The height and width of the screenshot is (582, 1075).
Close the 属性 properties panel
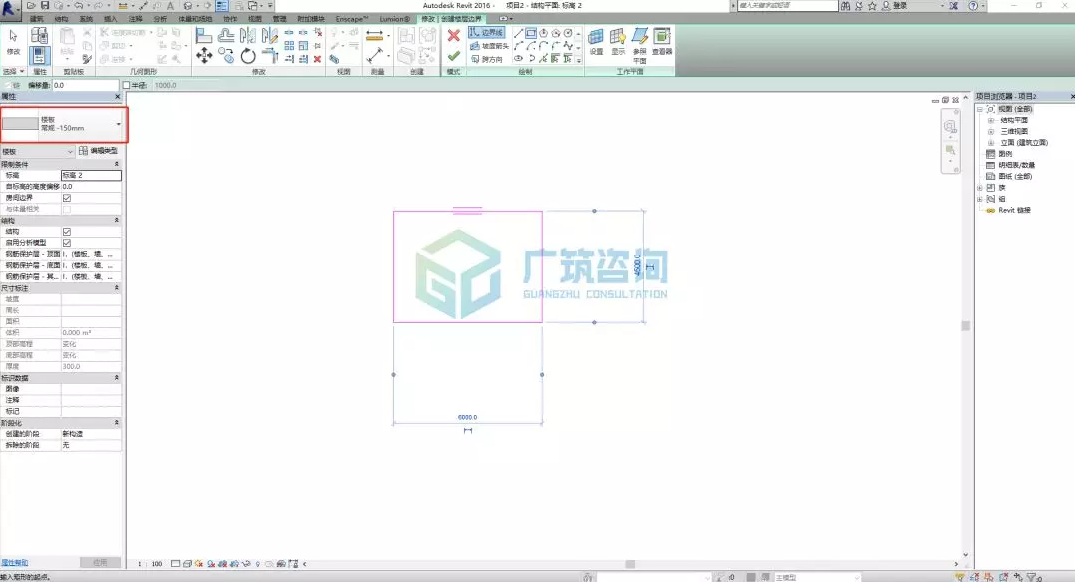pyautogui.click(x=118, y=97)
